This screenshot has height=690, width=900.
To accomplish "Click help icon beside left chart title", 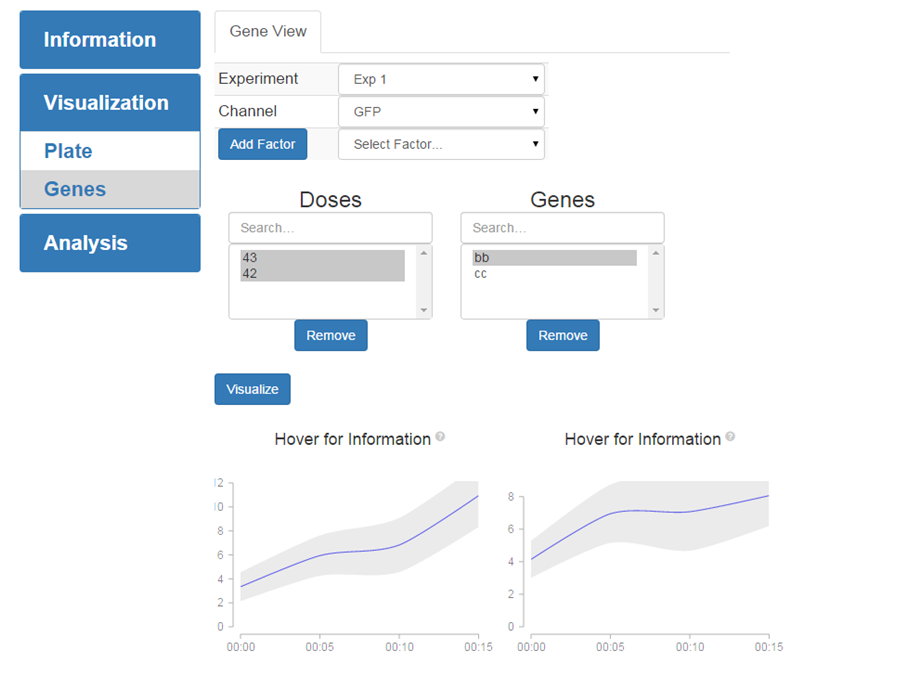I will (440, 437).
